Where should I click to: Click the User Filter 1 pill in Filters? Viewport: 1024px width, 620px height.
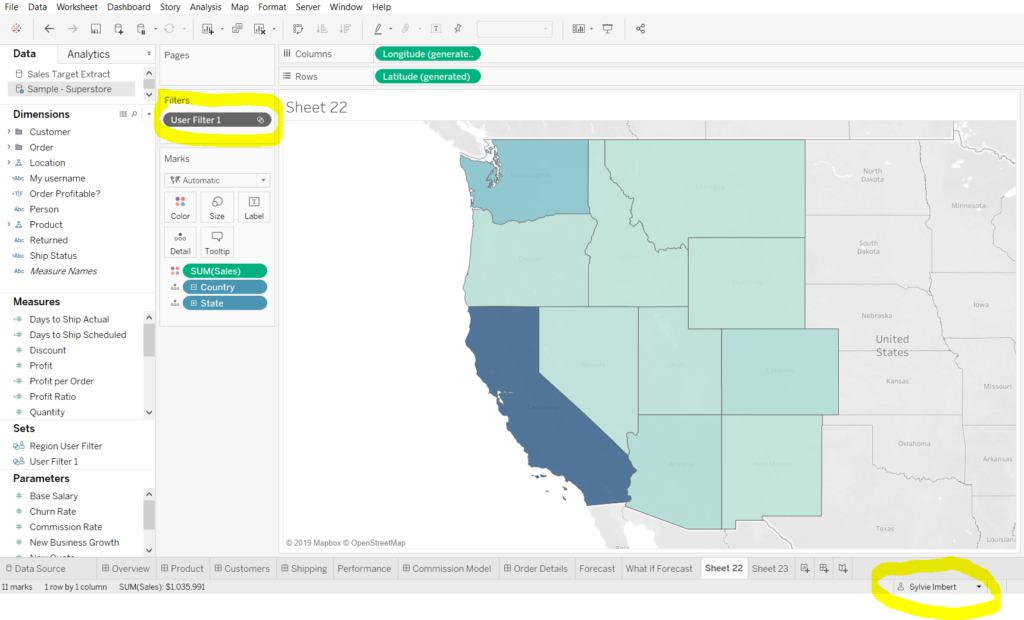[x=217, y=120]
